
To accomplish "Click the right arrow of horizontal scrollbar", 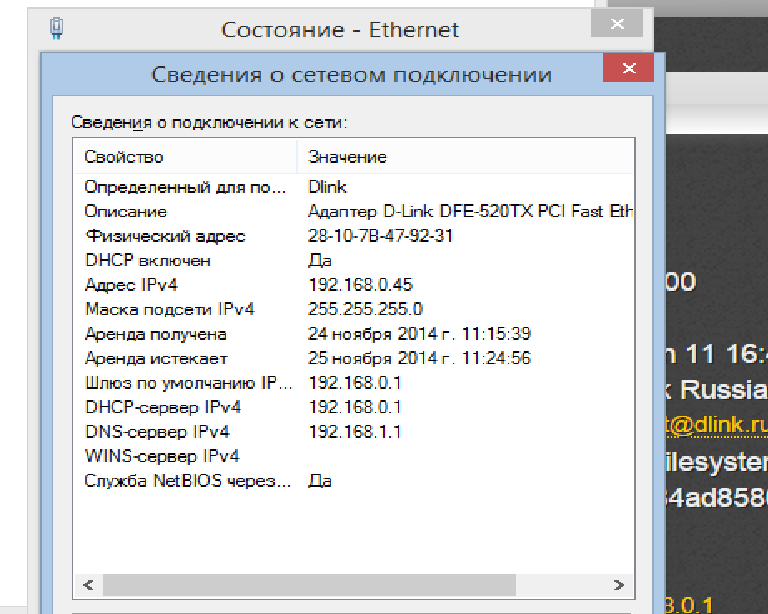I will (x=619, y=585).
